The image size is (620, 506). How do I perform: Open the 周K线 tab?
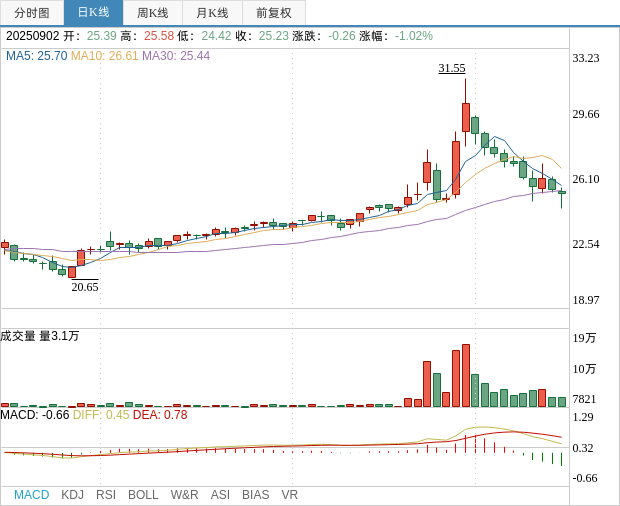click(x=153, y=13)
